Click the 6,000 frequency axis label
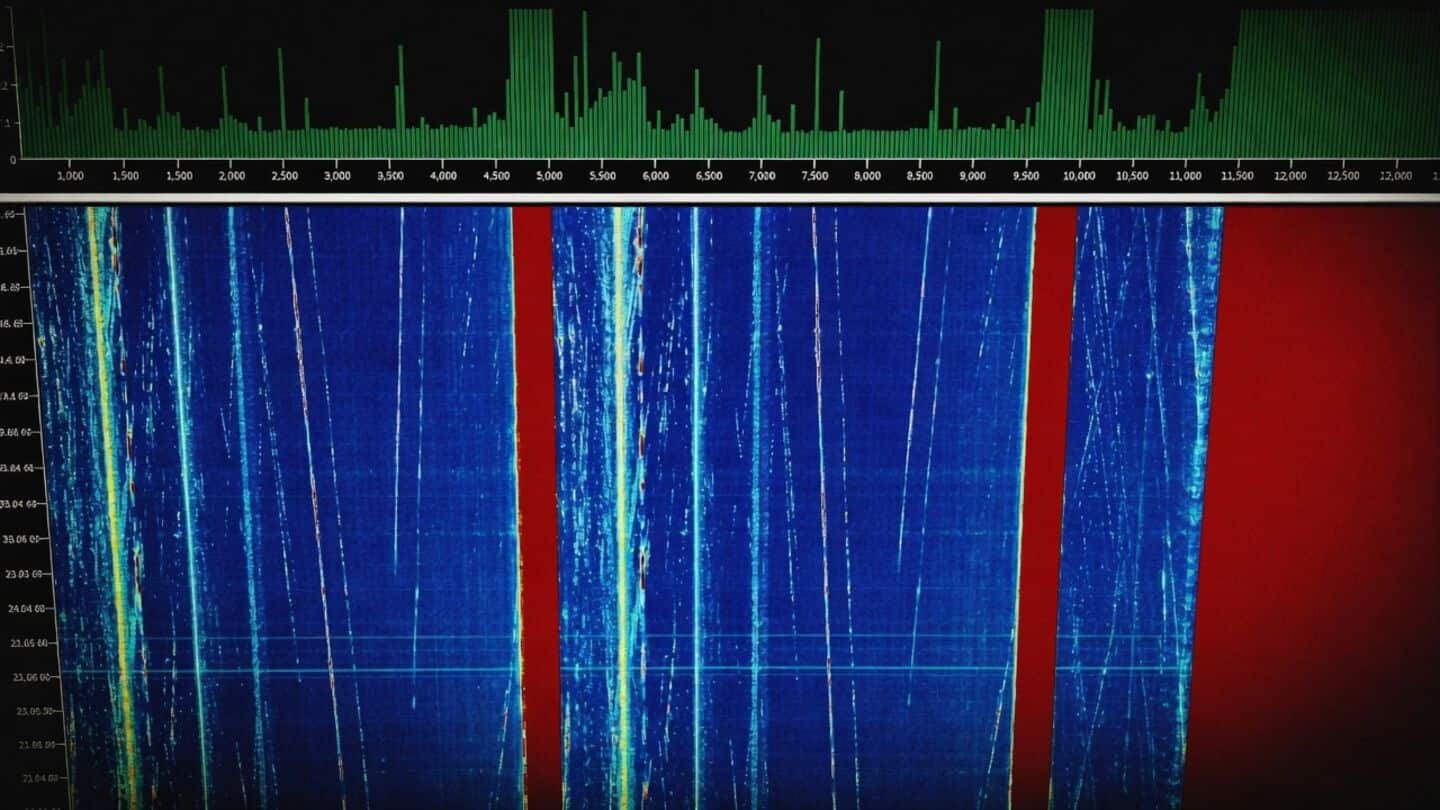 pos(655,176)
